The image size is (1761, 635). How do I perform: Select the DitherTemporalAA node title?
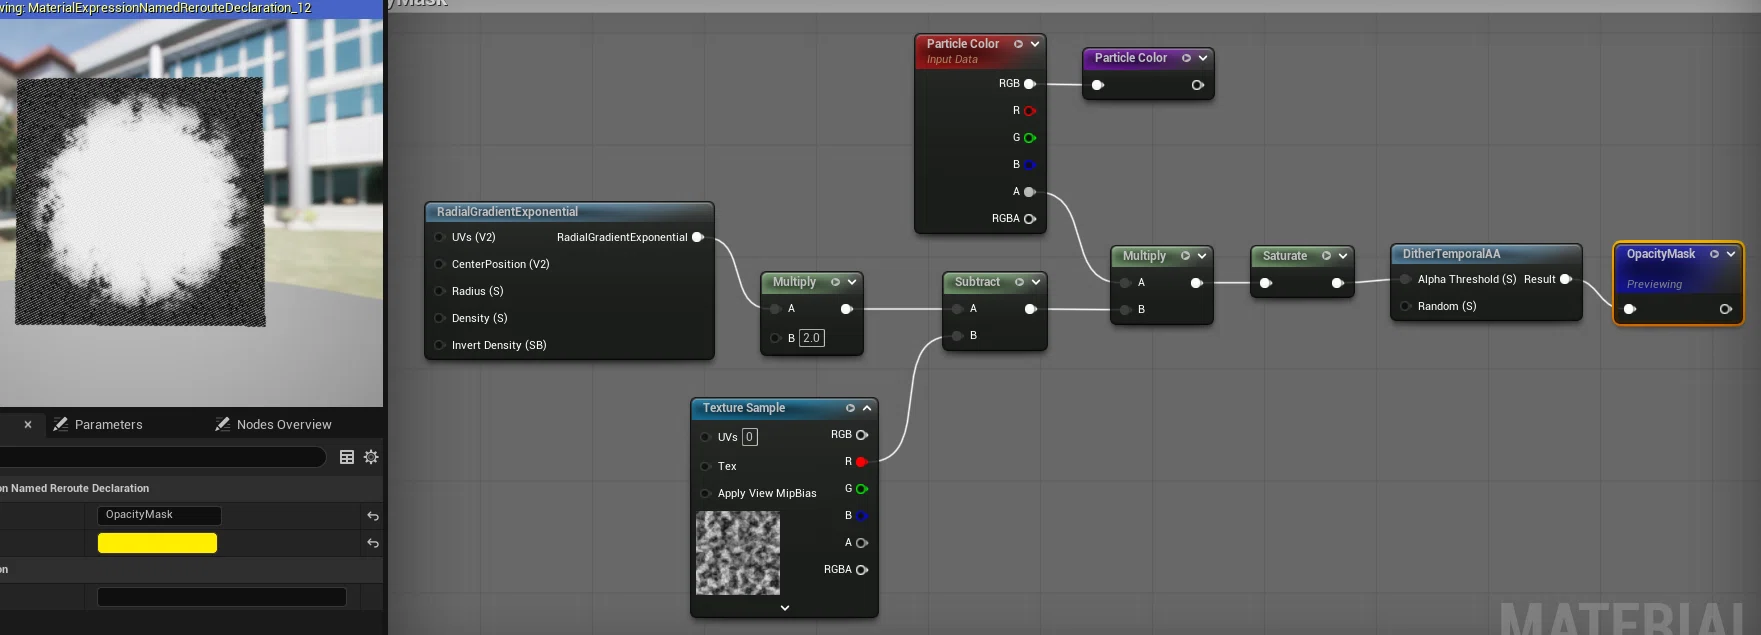point(1451,254)
